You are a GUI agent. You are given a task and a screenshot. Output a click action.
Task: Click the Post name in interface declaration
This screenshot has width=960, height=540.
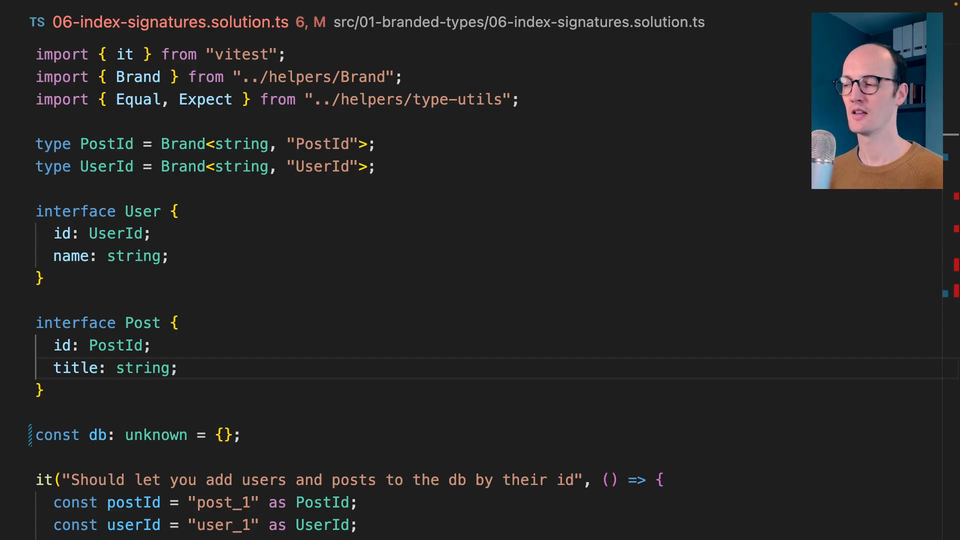142,323
